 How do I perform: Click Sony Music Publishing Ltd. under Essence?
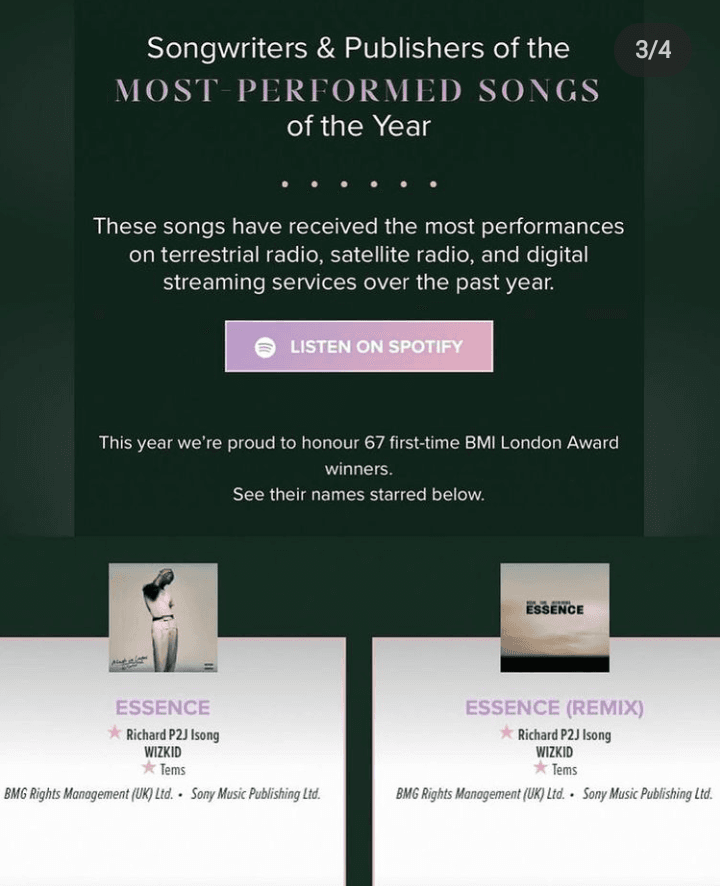click(256, 794)
